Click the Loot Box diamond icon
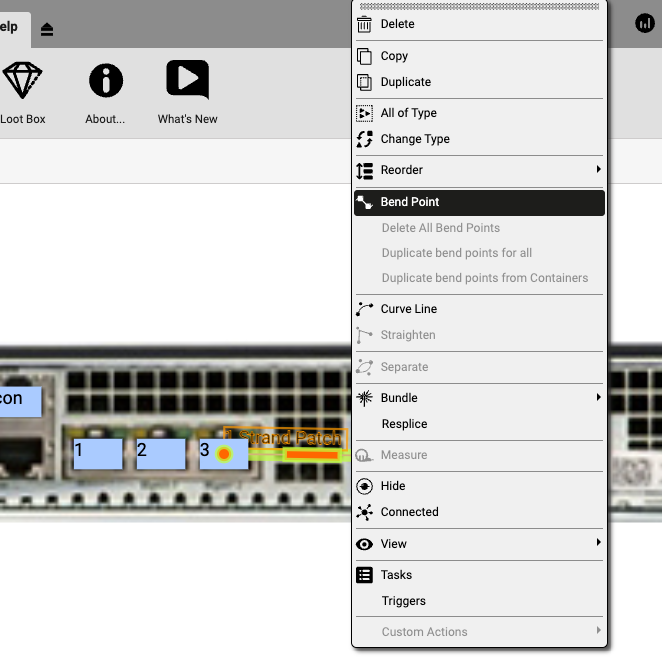 click(22, 80)
